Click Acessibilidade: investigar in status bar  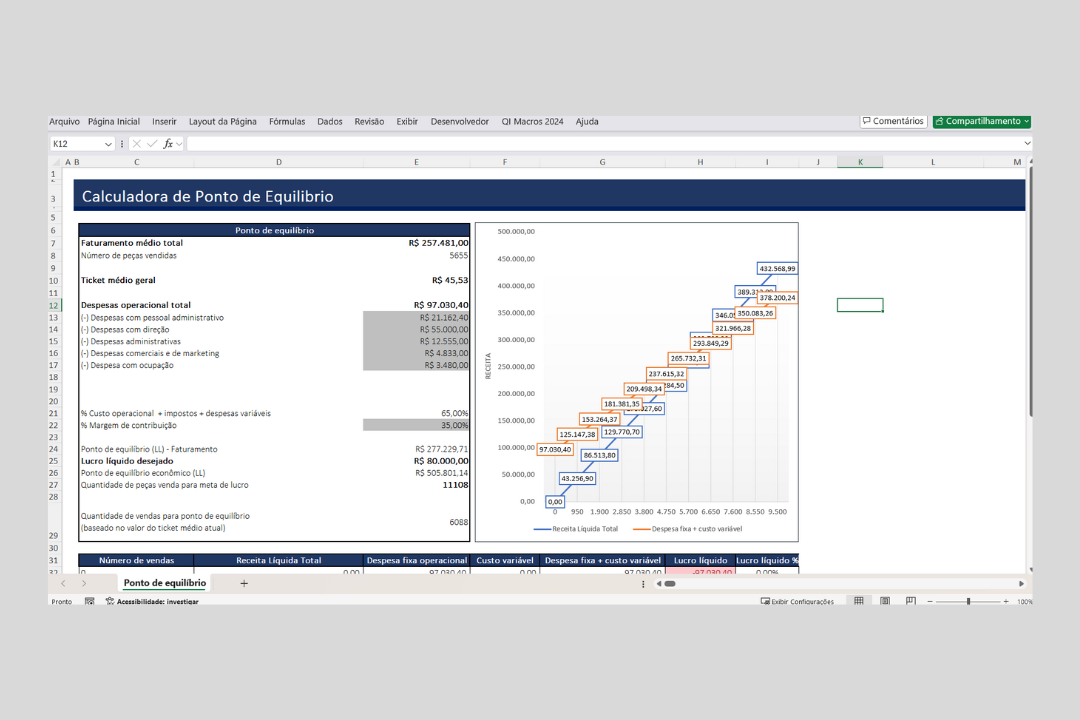point(157,602)
